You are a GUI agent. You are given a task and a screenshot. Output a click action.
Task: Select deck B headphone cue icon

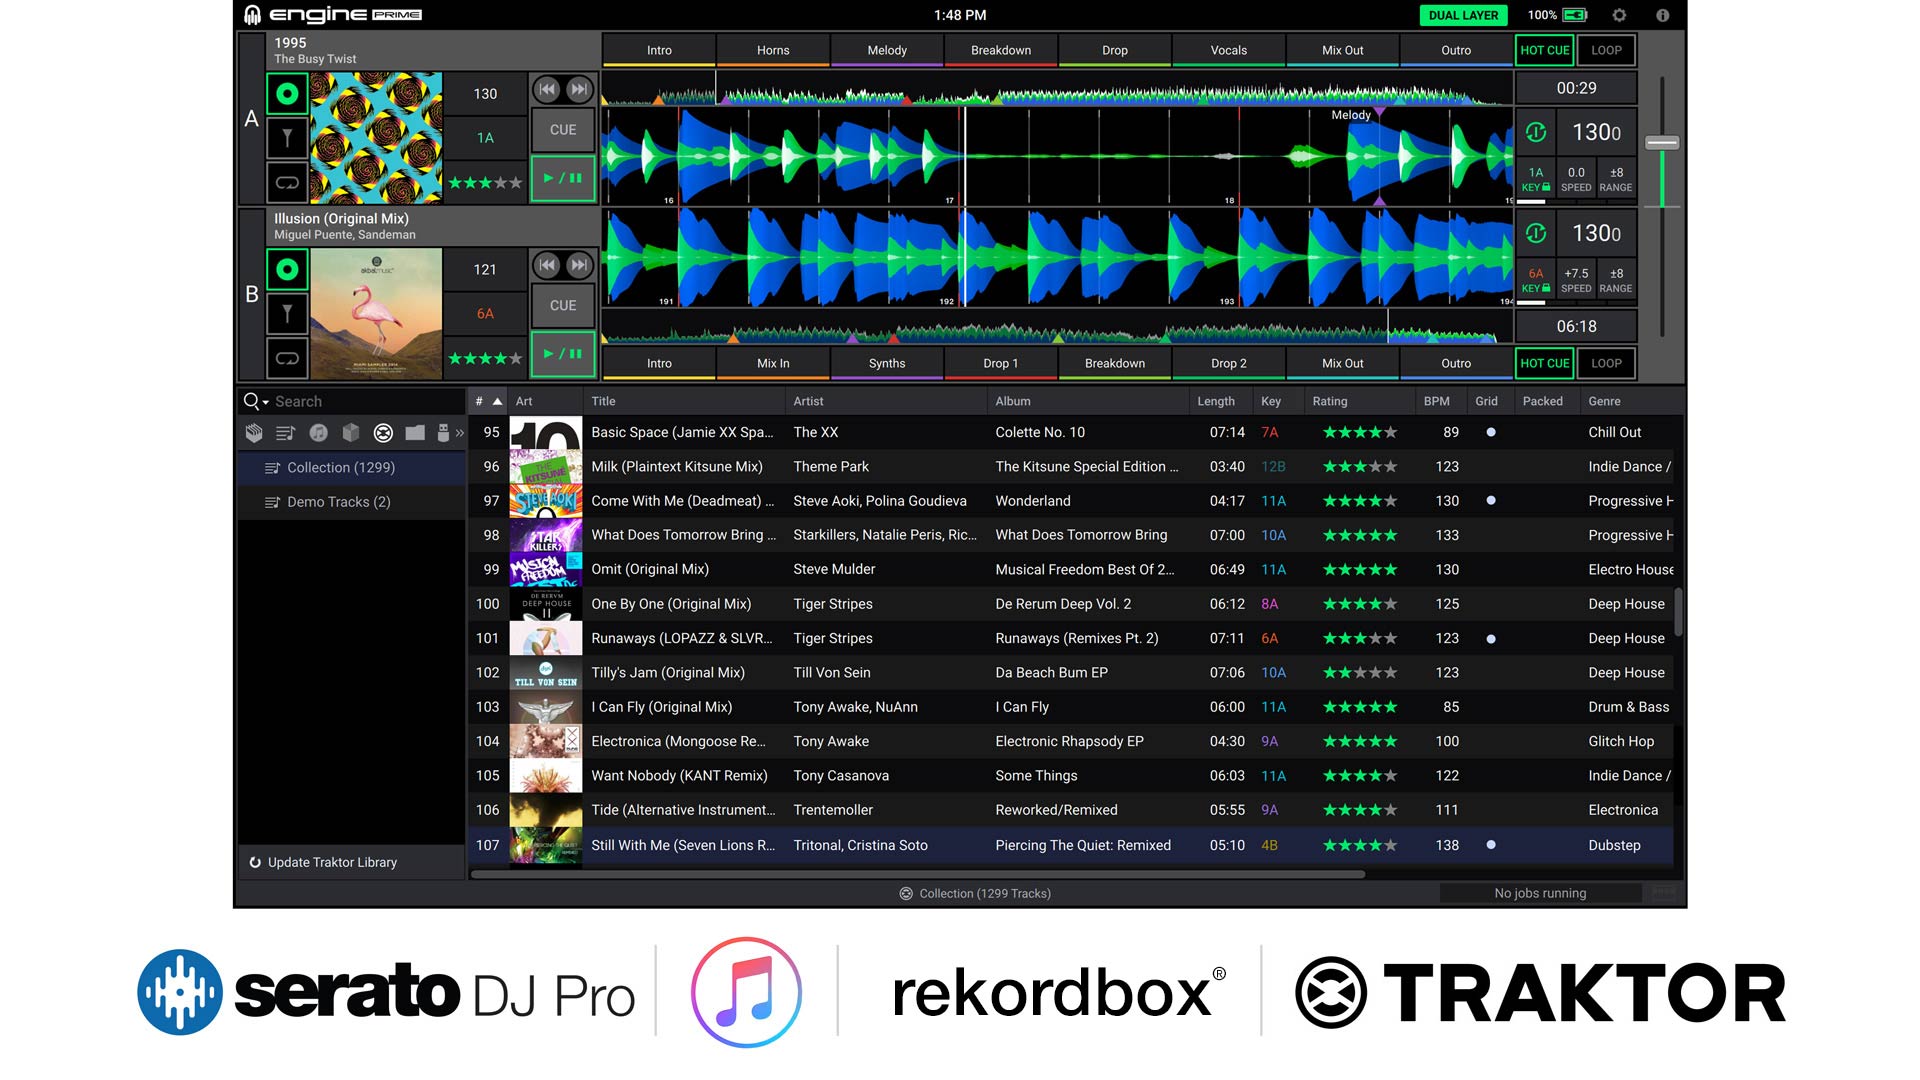click(287, 314)
